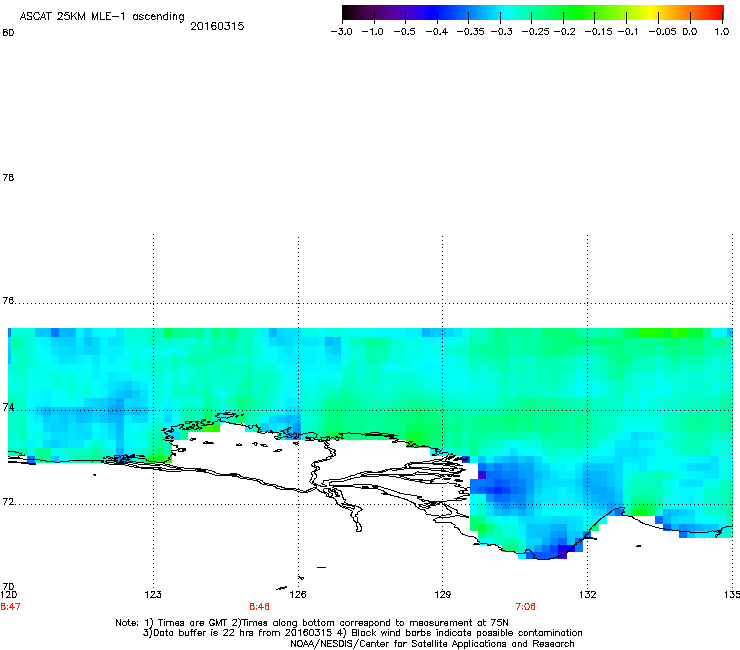Click the red time label below longitude 126
This screenshot has width=740, height=650.
click(x=259, y=607)
